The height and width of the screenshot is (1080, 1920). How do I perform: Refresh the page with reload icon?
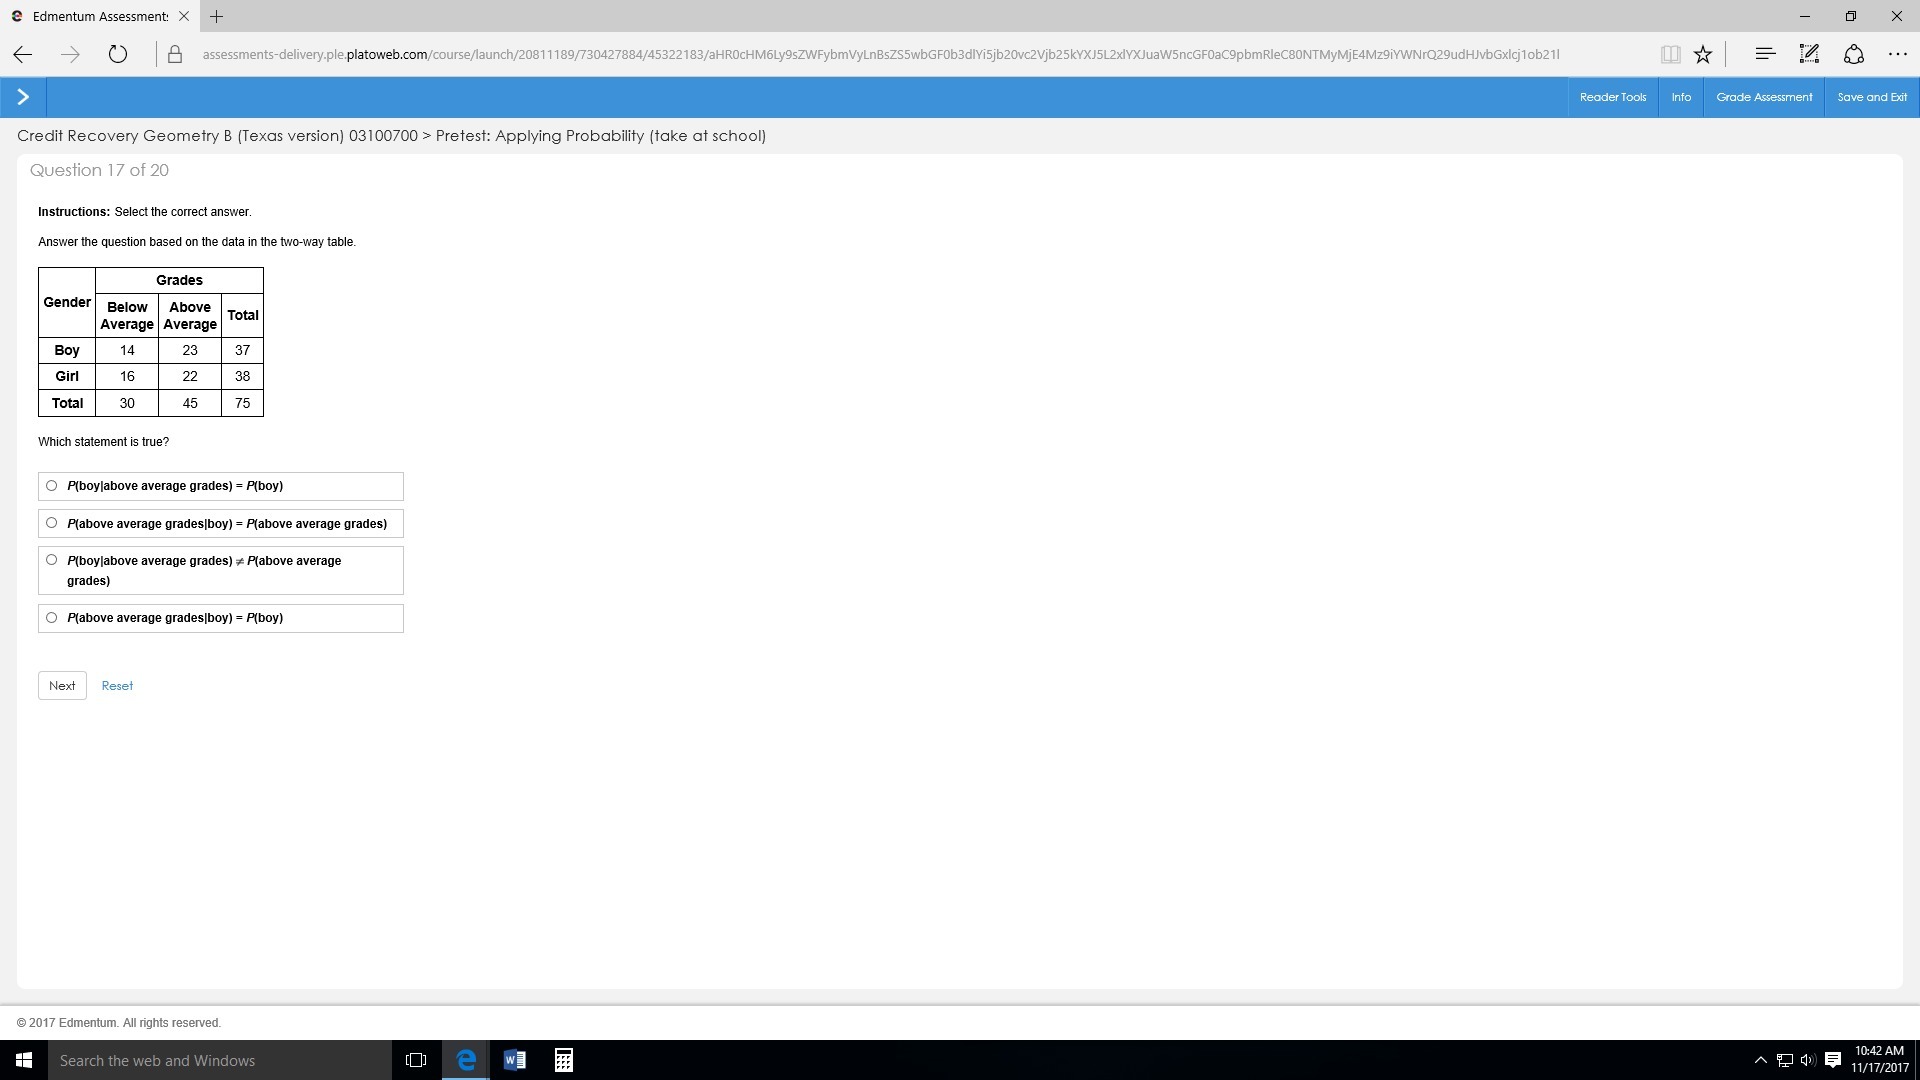point(118,54)
